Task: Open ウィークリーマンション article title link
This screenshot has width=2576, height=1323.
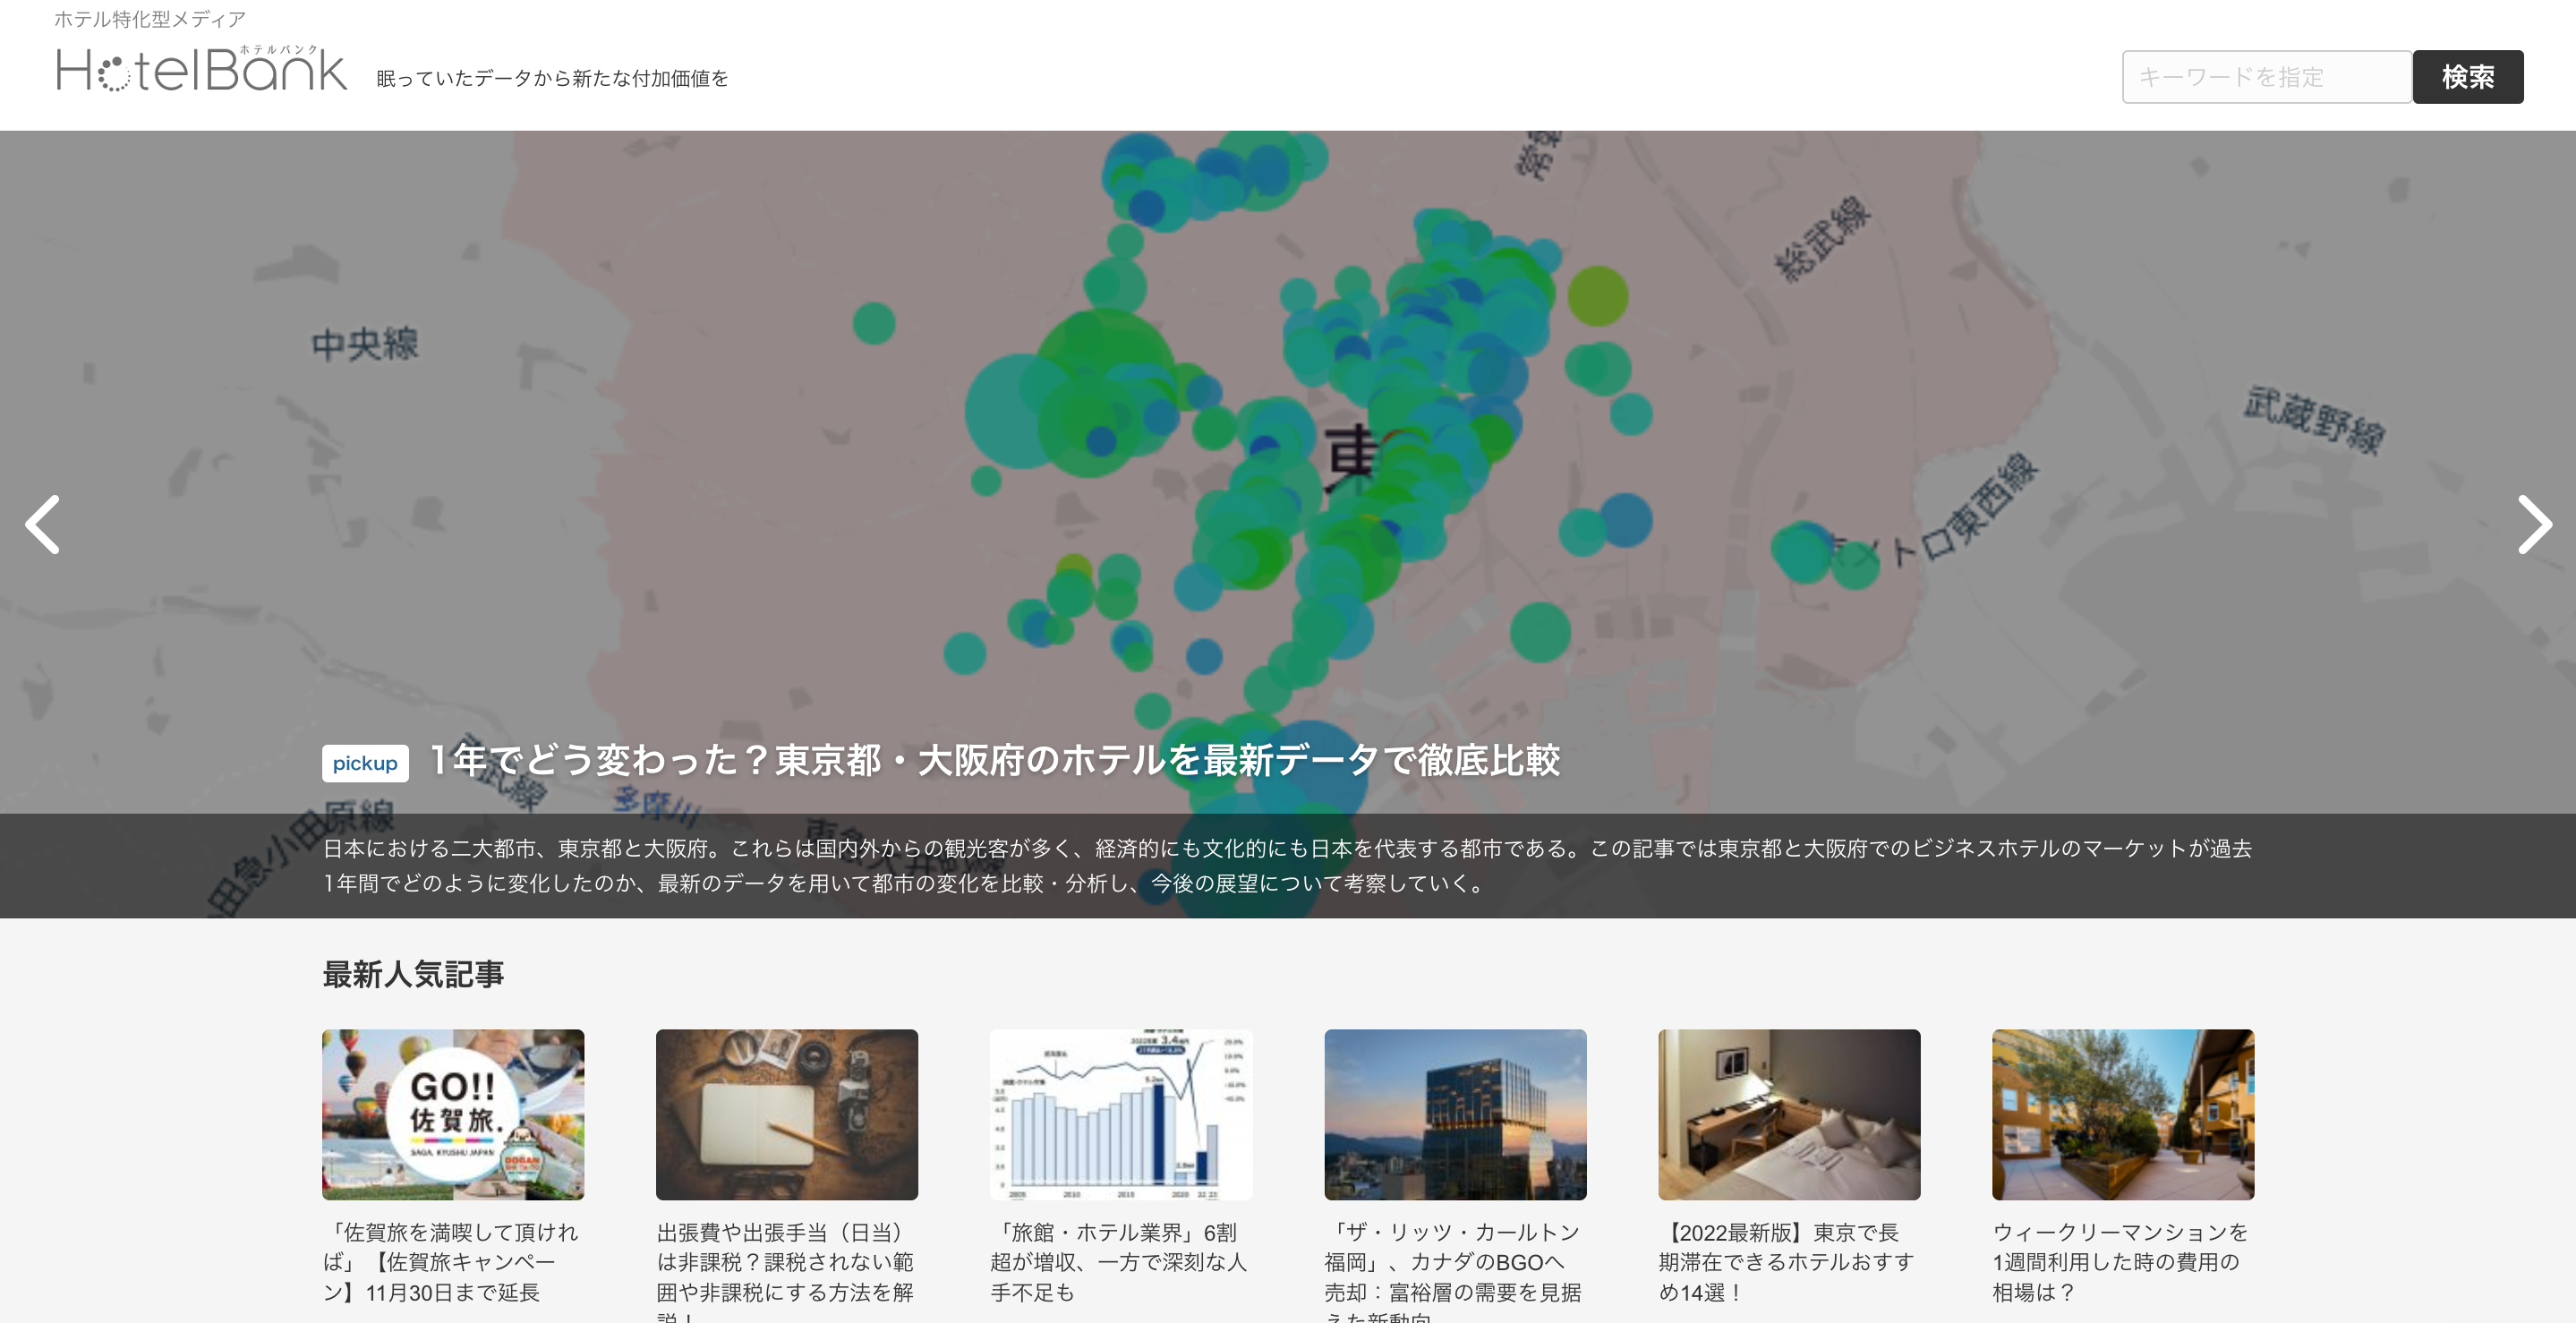Action: coord(2119,1262)
